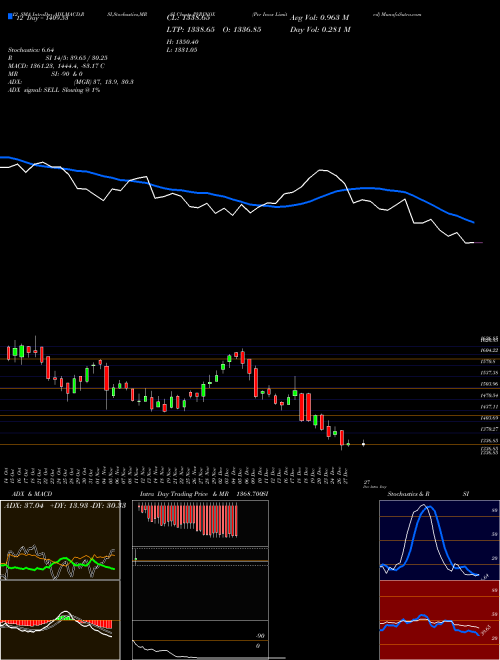Click the "Stochastics & R" panel title
This screenshot has height=660, width=500.
pyautogui.click(x=409, y=494)
